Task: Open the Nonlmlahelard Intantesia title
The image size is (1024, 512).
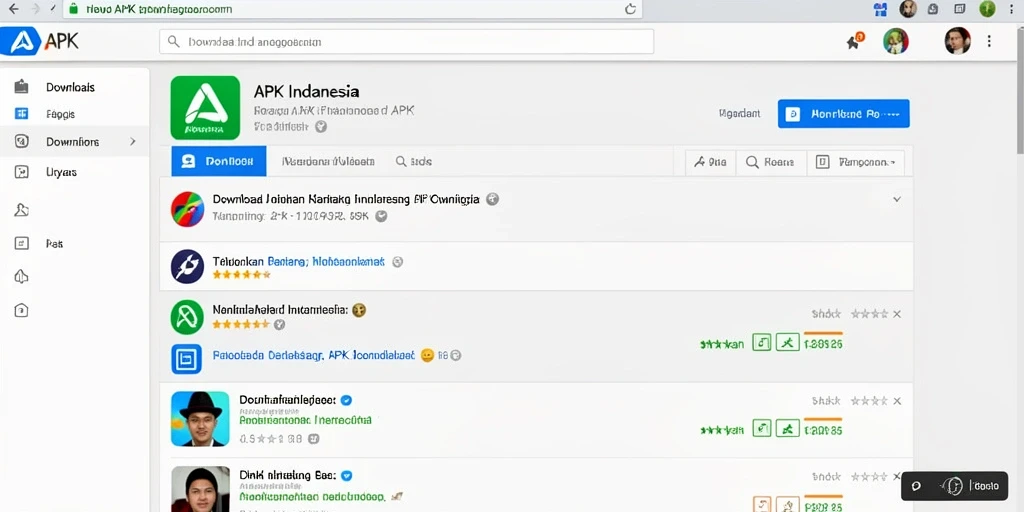Action: pos(280,310)
